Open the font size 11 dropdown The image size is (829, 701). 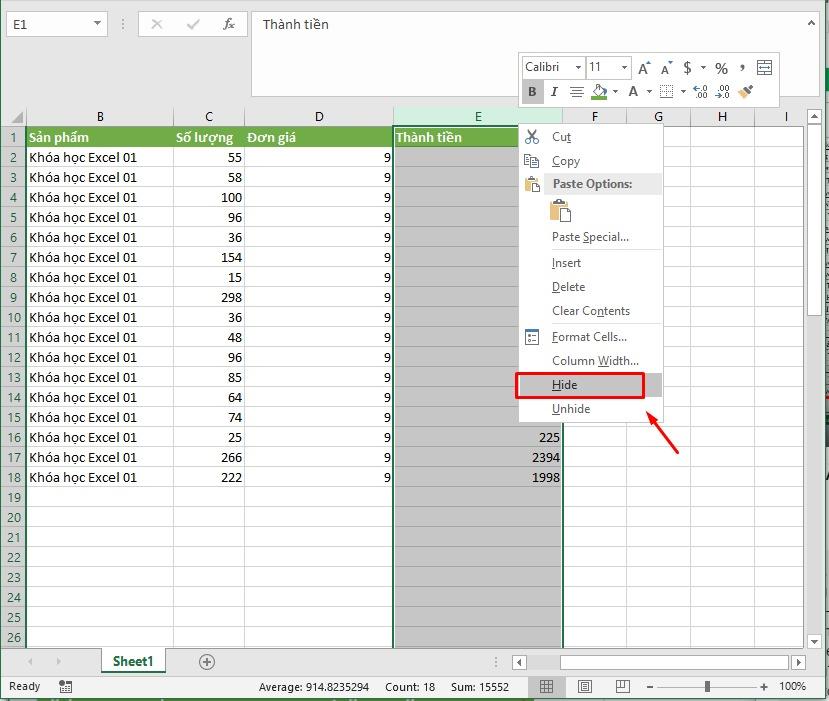[x=624, y=67]
